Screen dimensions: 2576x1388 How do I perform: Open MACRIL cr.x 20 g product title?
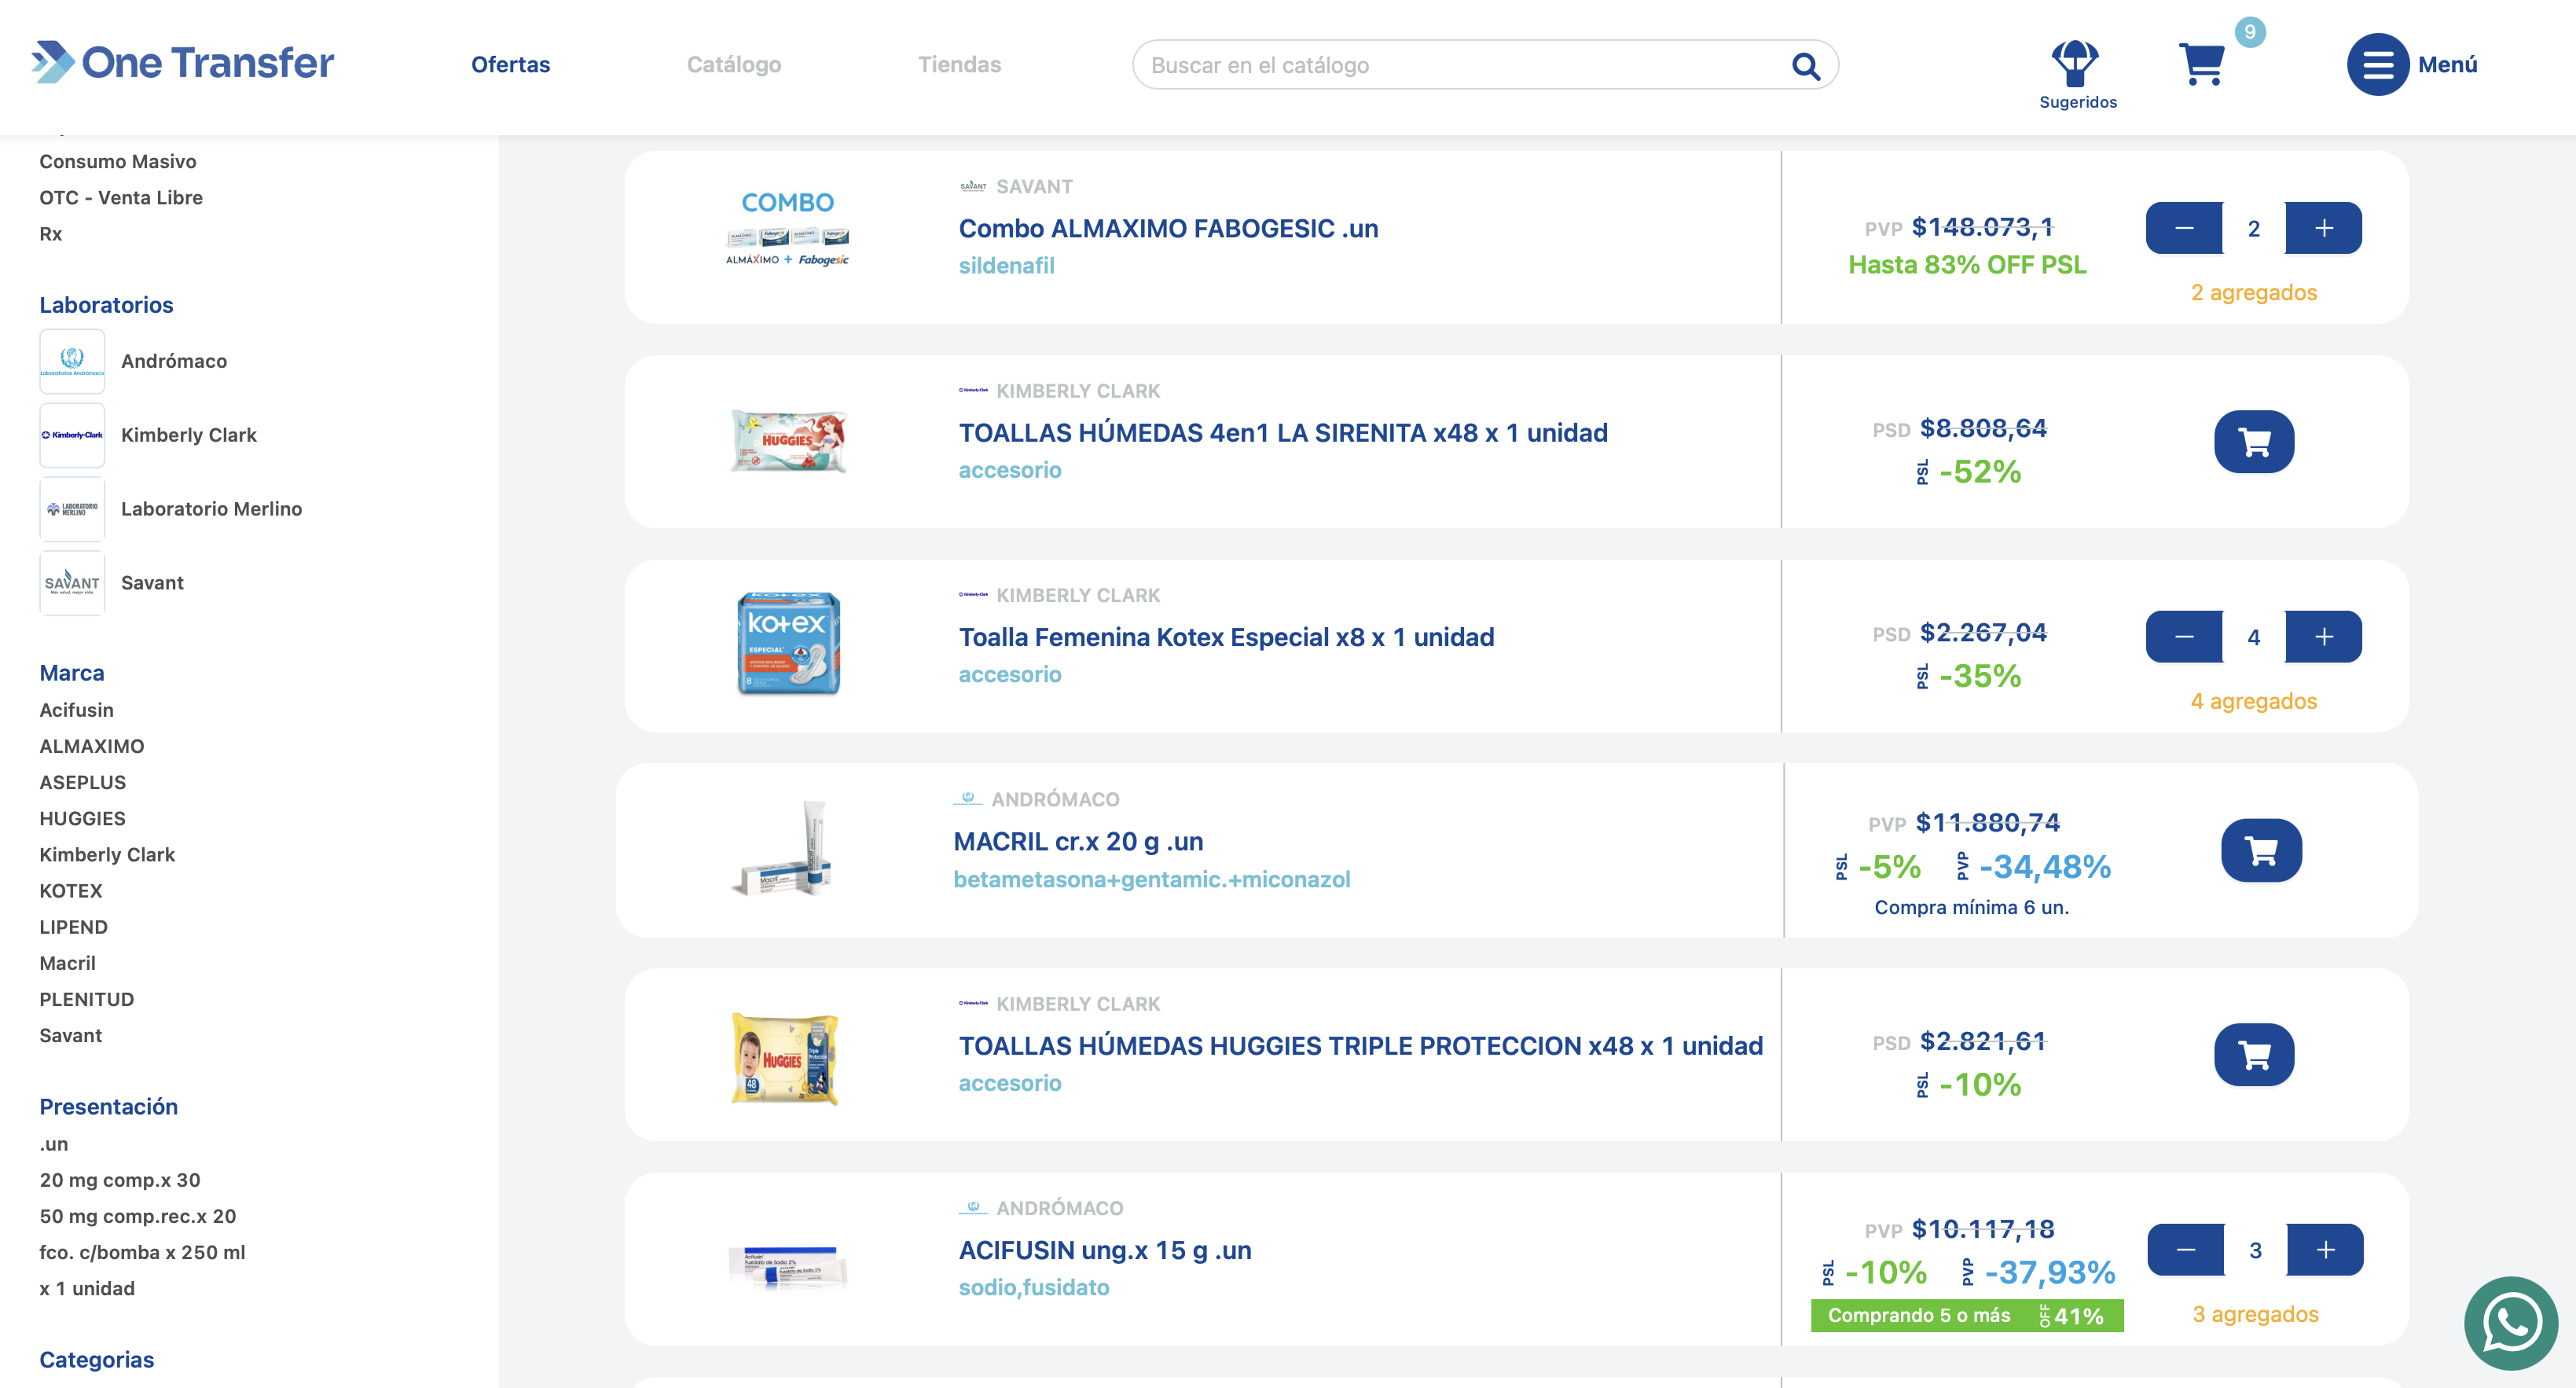coord(1078,842)
